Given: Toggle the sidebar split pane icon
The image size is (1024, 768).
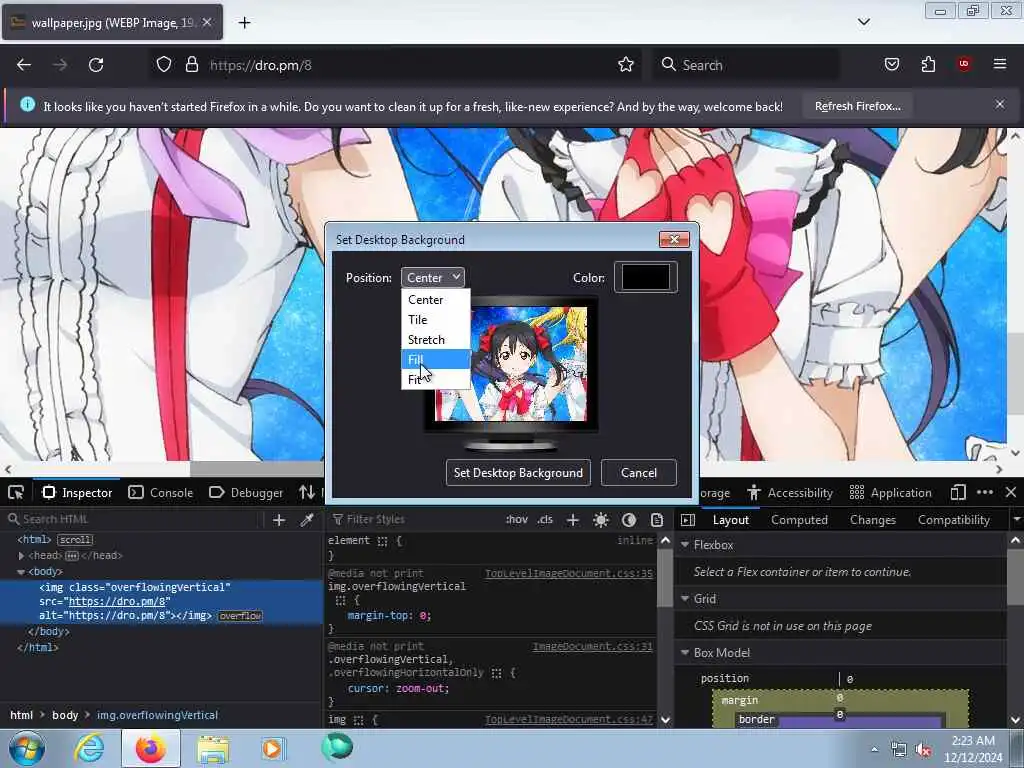Looking at the screenshot, I should [x=688, y=520].
